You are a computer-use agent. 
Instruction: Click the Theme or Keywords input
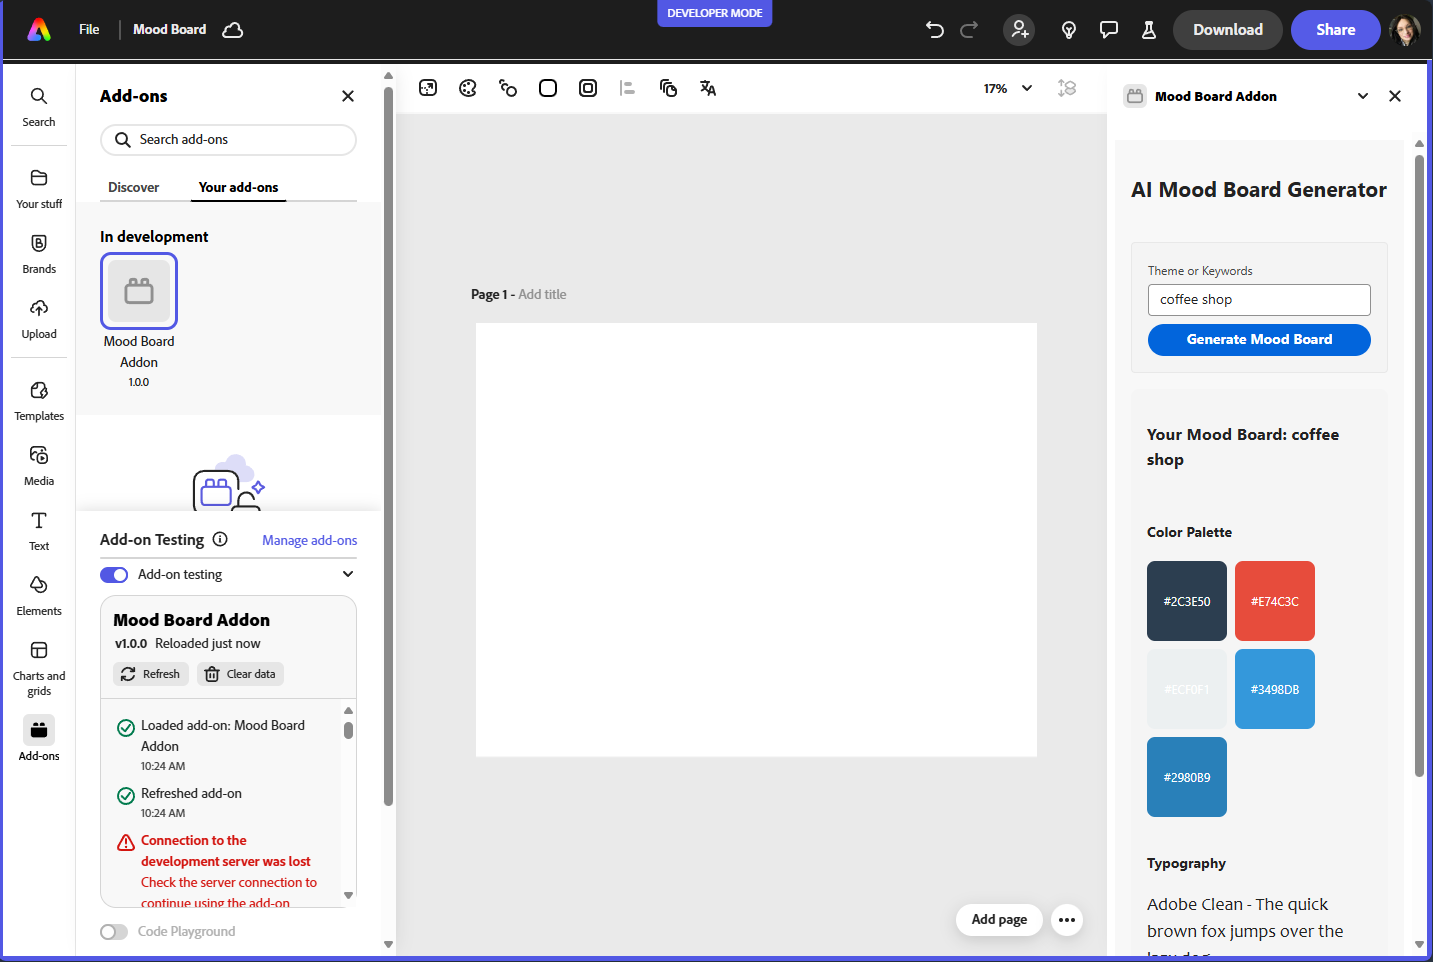pyautogui.click(x=1259, y=300)
